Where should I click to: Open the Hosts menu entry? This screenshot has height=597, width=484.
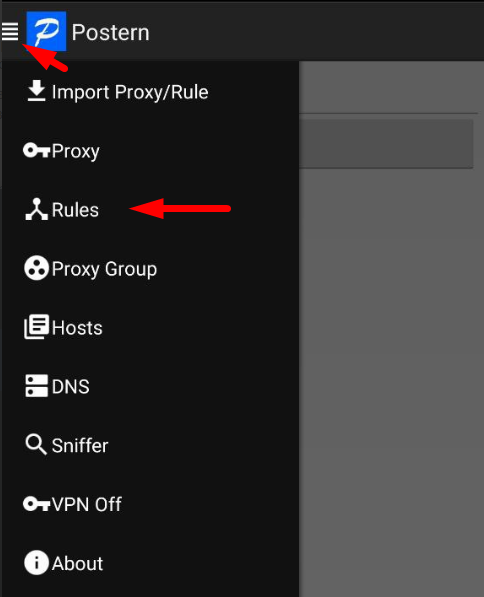click(150, 327)
